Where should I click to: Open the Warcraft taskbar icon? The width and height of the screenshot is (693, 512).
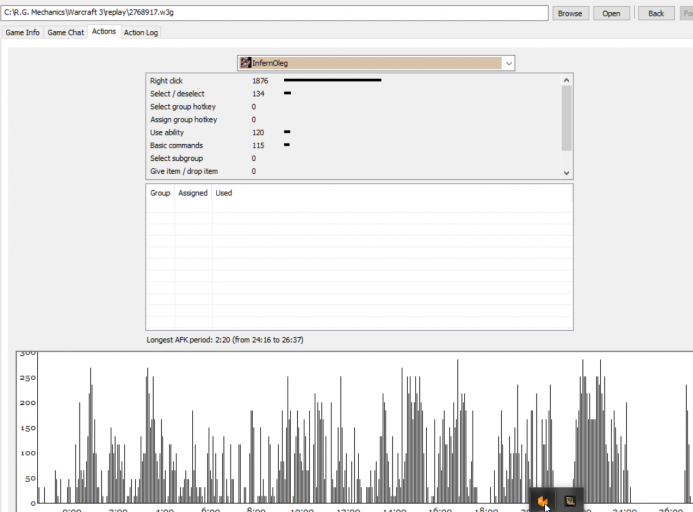(570, 501)
